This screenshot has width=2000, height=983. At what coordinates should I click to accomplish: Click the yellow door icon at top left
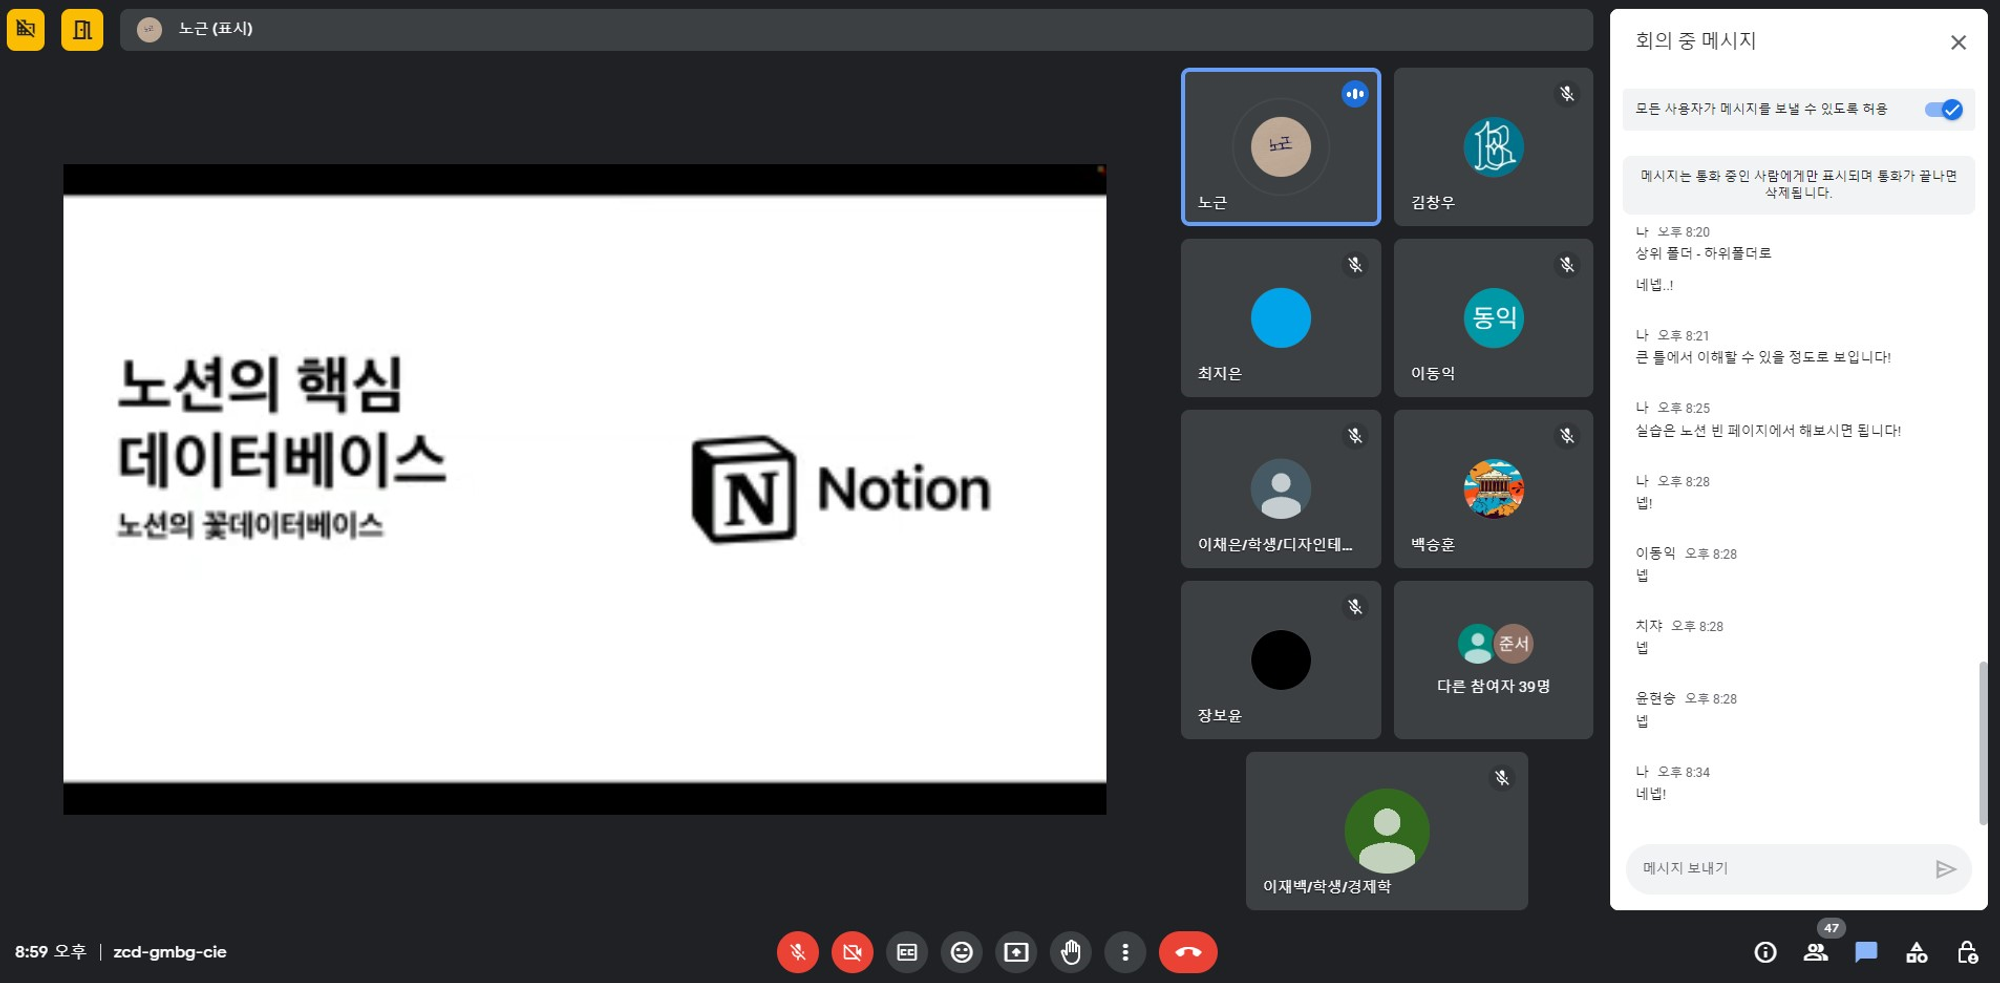(x=82, y=29)
